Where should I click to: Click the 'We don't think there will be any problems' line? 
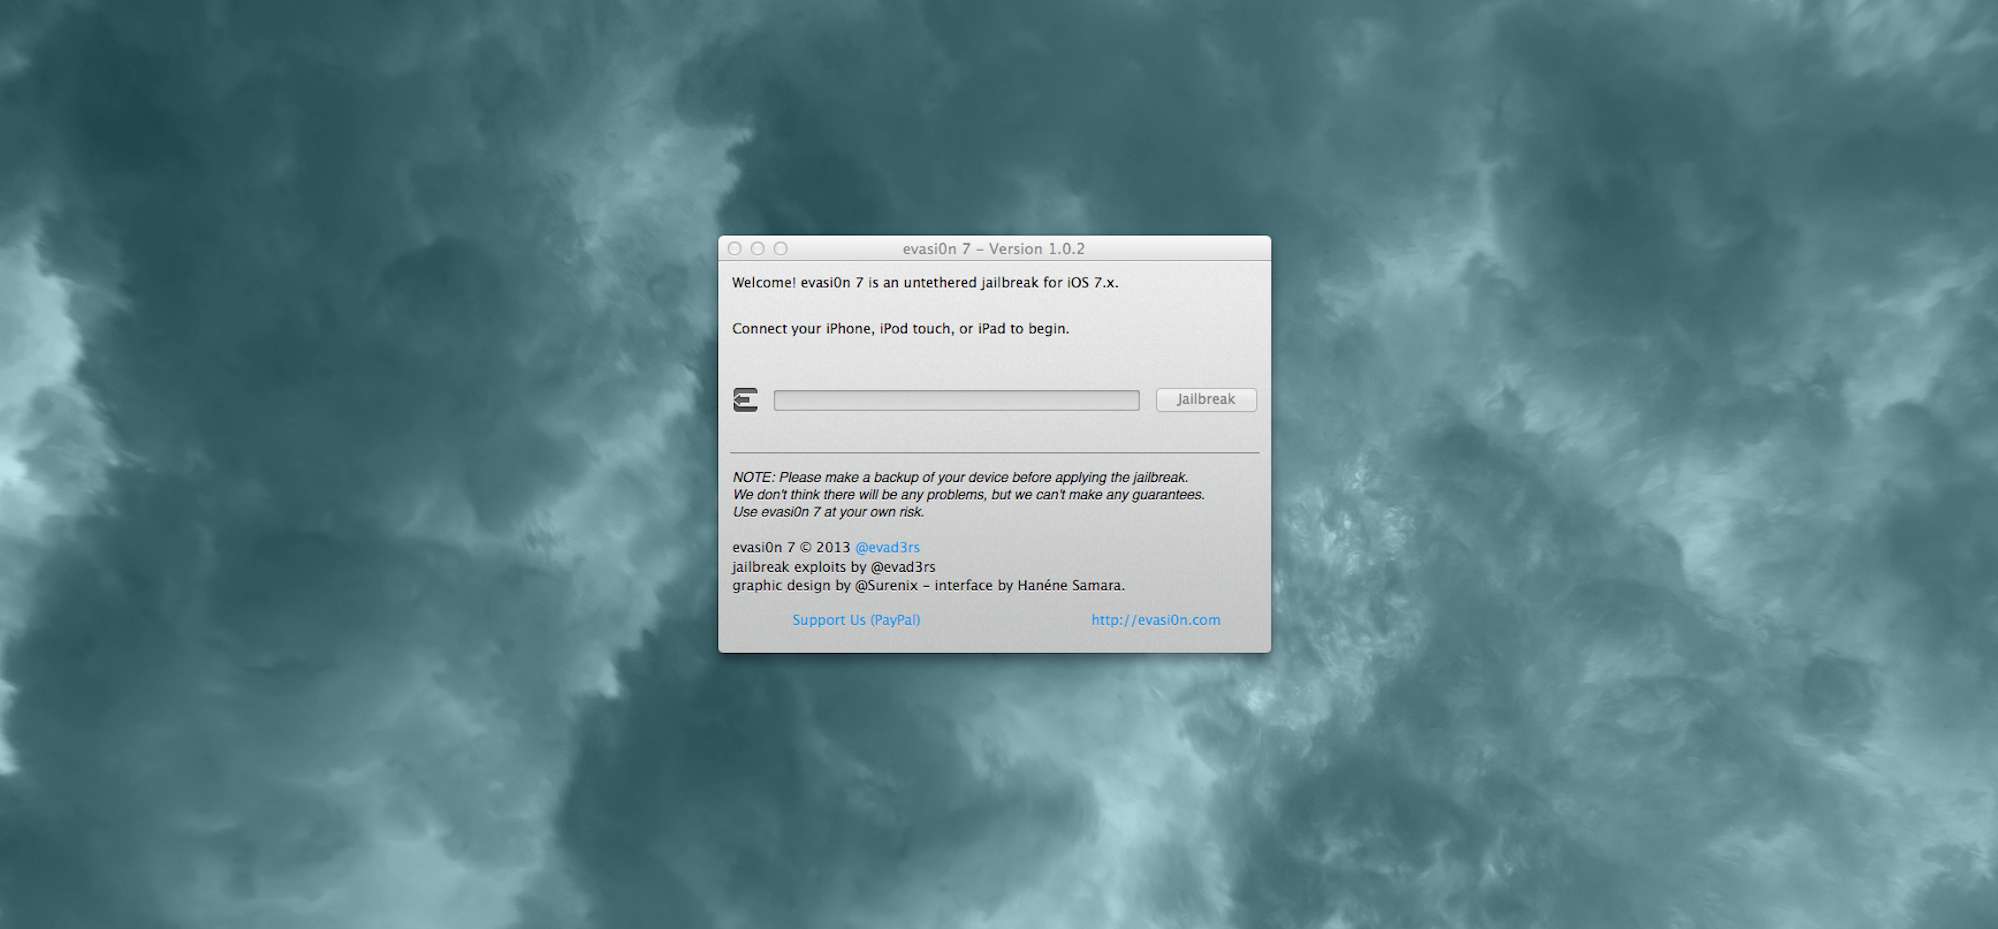[968, 494]
